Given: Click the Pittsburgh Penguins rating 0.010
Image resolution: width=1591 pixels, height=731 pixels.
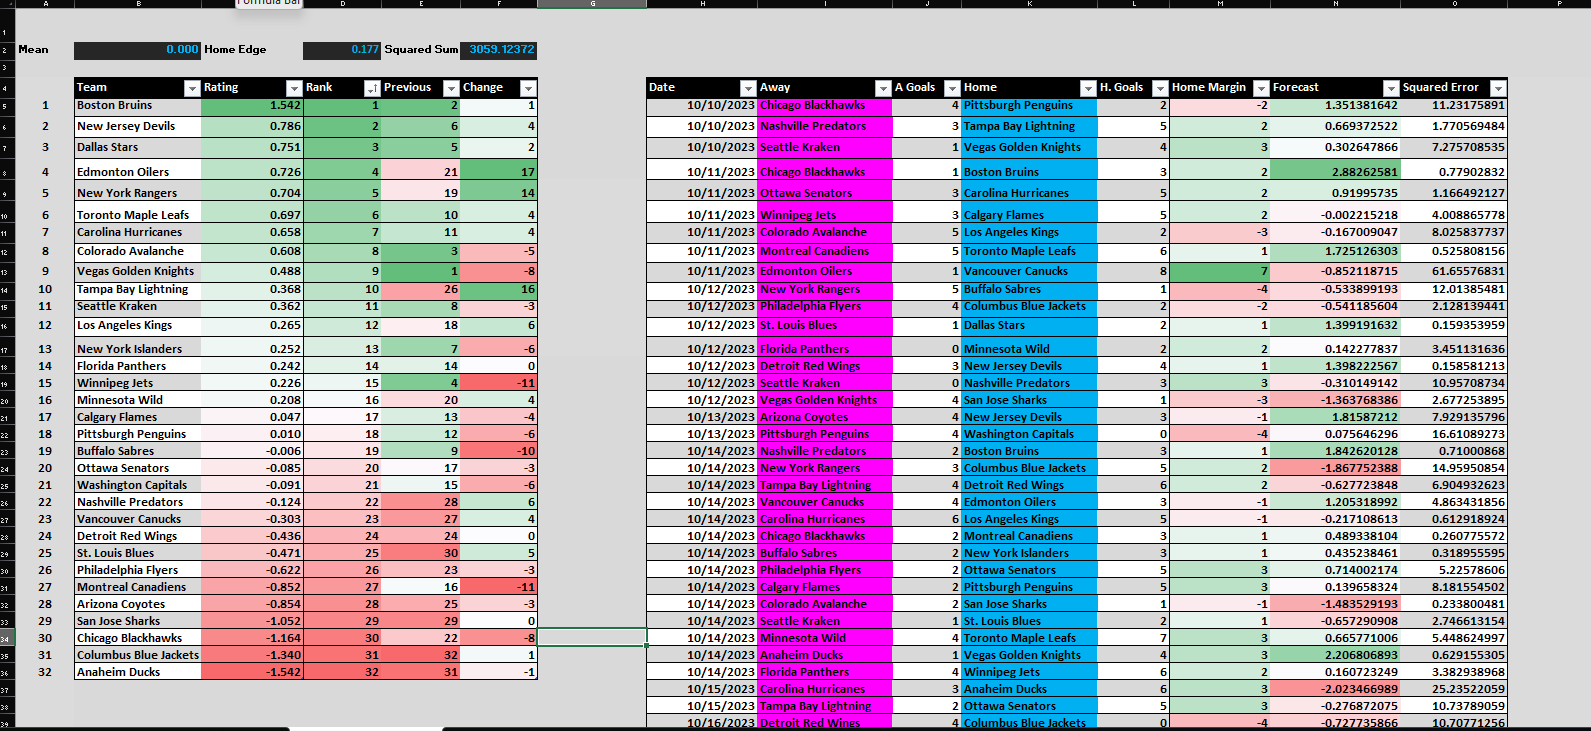Looking at the screenshot, I should pos(252,434).
